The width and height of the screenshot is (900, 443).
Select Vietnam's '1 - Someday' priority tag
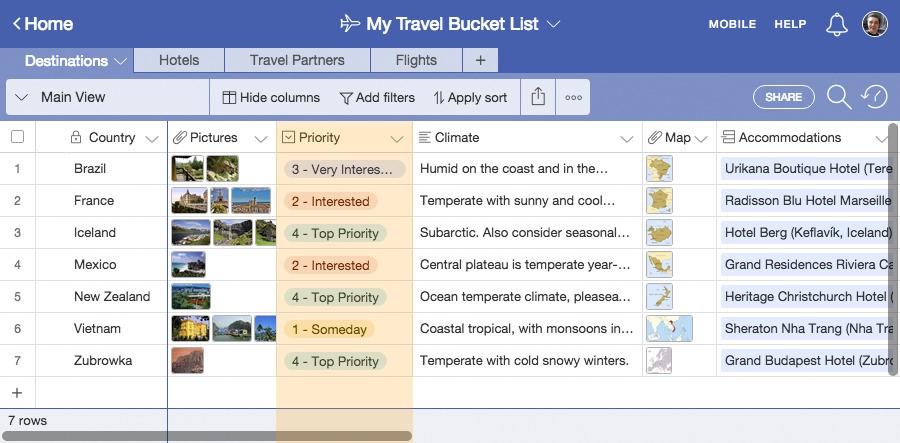329,329
